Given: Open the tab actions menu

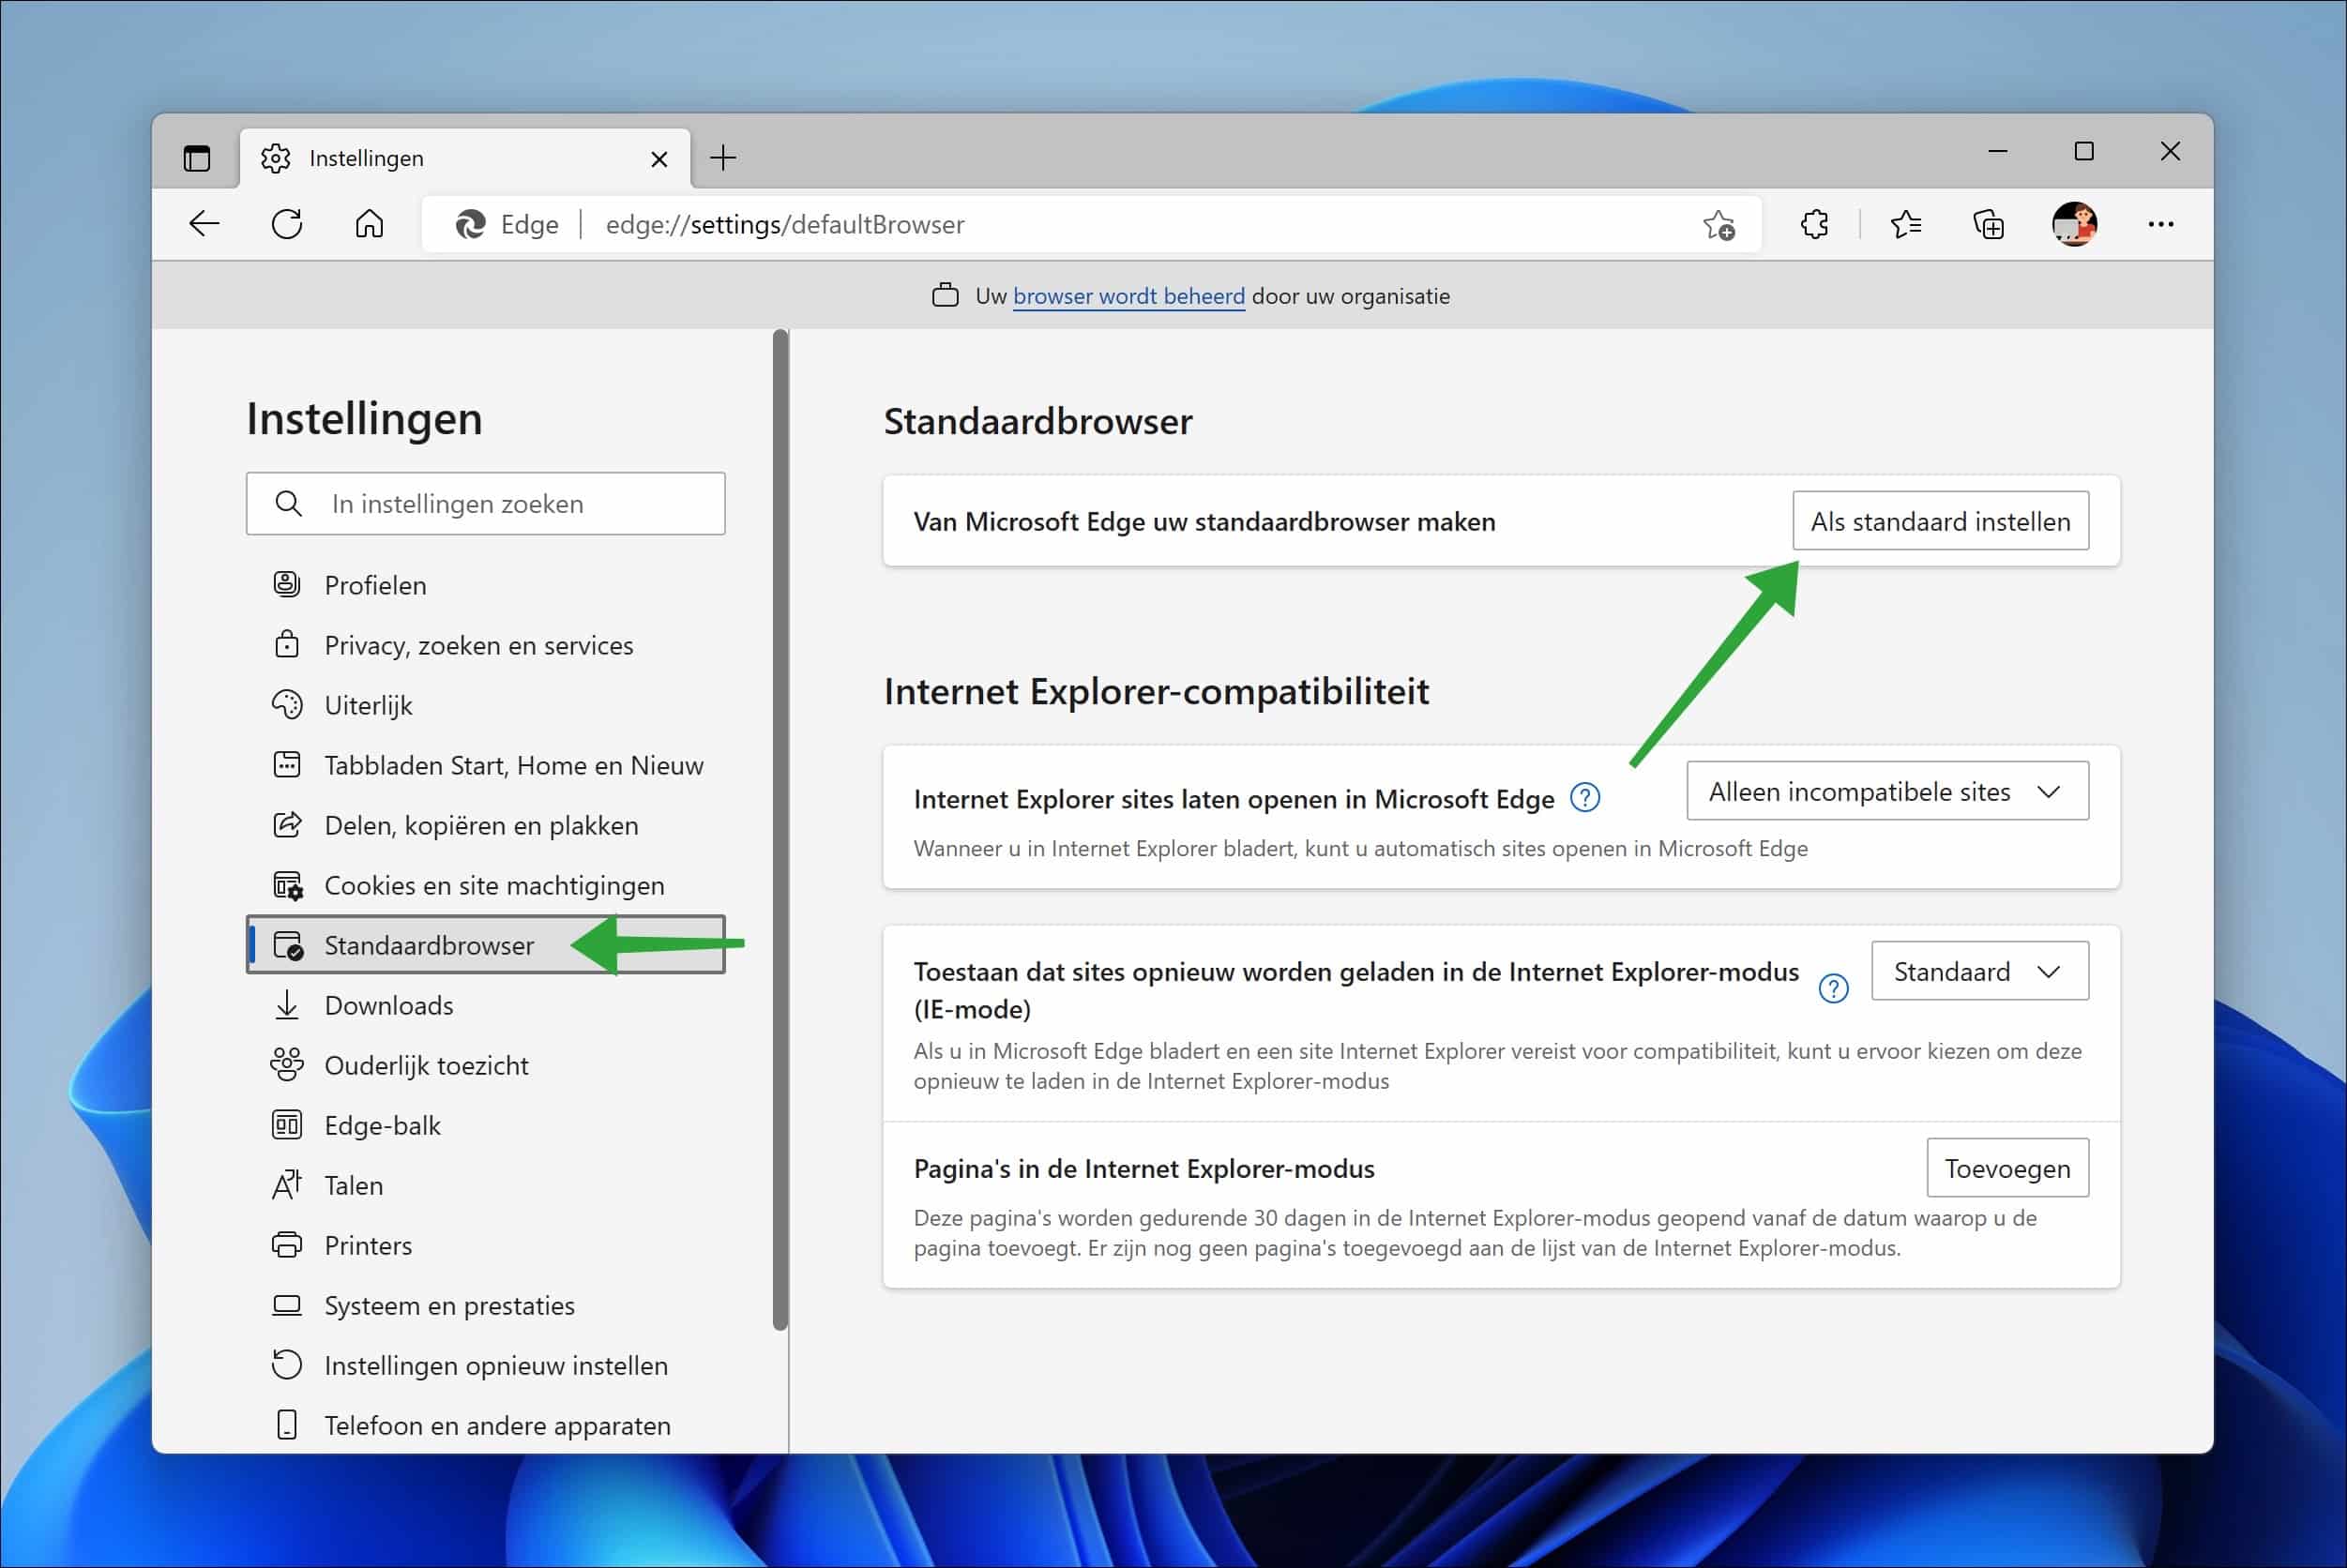Looking at the screenshot, I should tap(196, 157).
